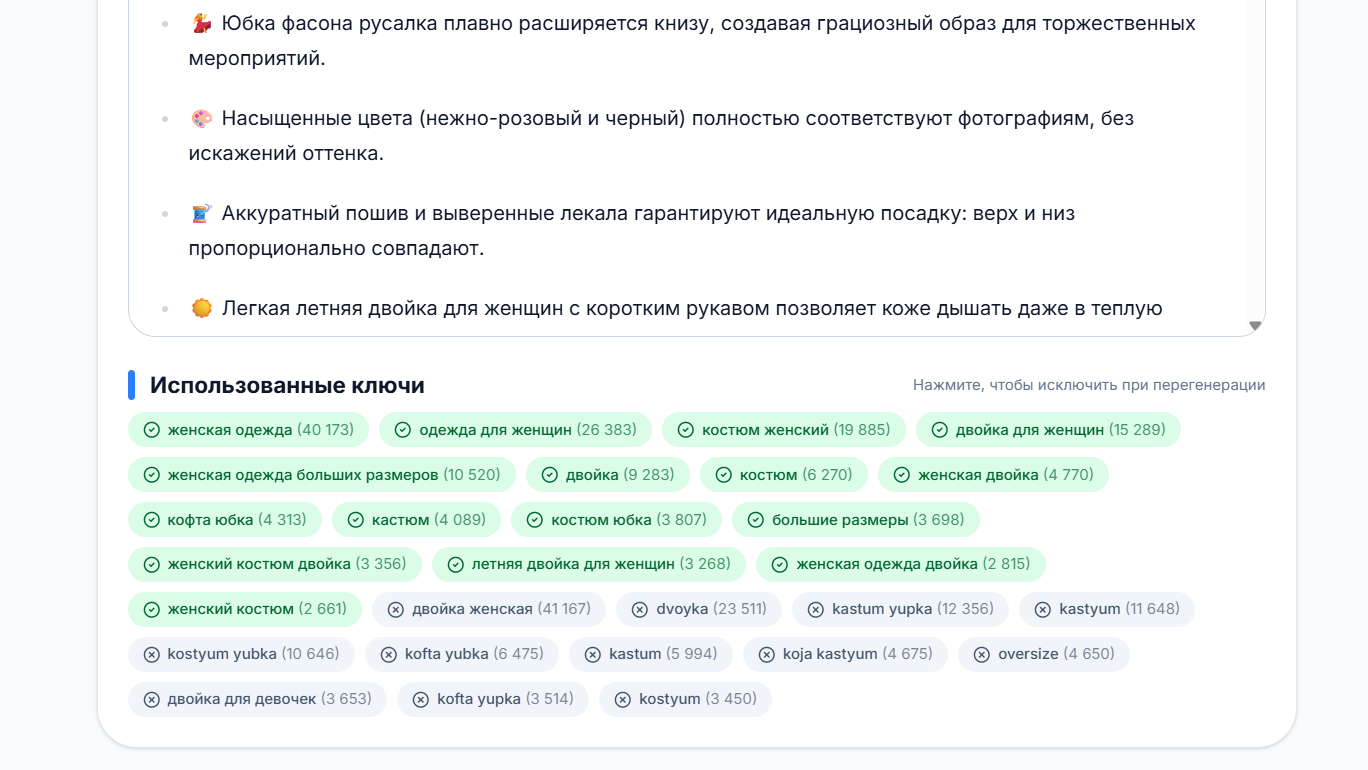Click the x icon on 'kastyum' chip

[x=1043, y=609]
